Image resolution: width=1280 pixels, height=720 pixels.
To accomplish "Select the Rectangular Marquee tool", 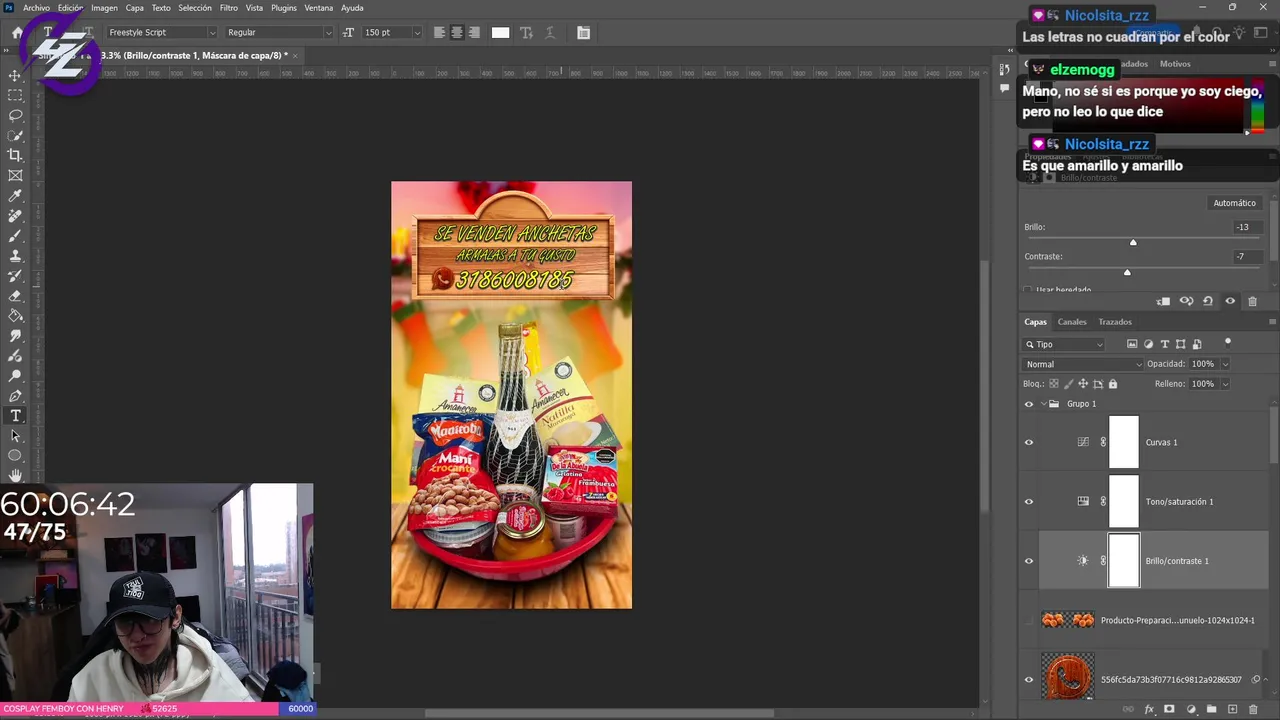I will (x=15, y=95).
